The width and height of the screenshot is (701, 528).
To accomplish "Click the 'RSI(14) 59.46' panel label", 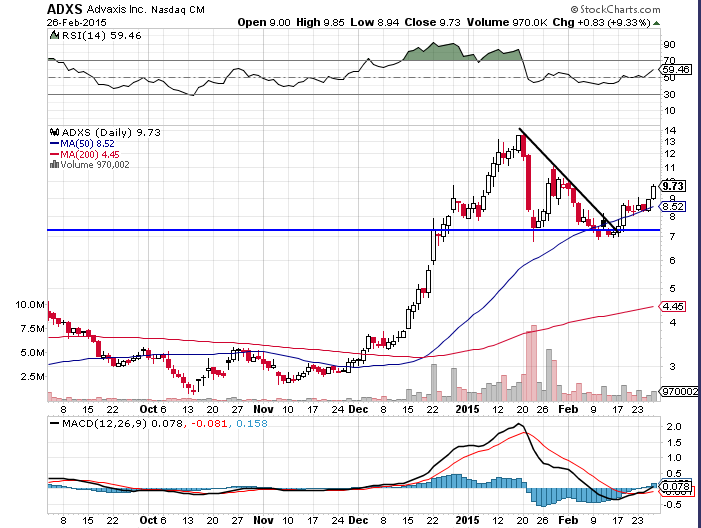I will (101, 35).
